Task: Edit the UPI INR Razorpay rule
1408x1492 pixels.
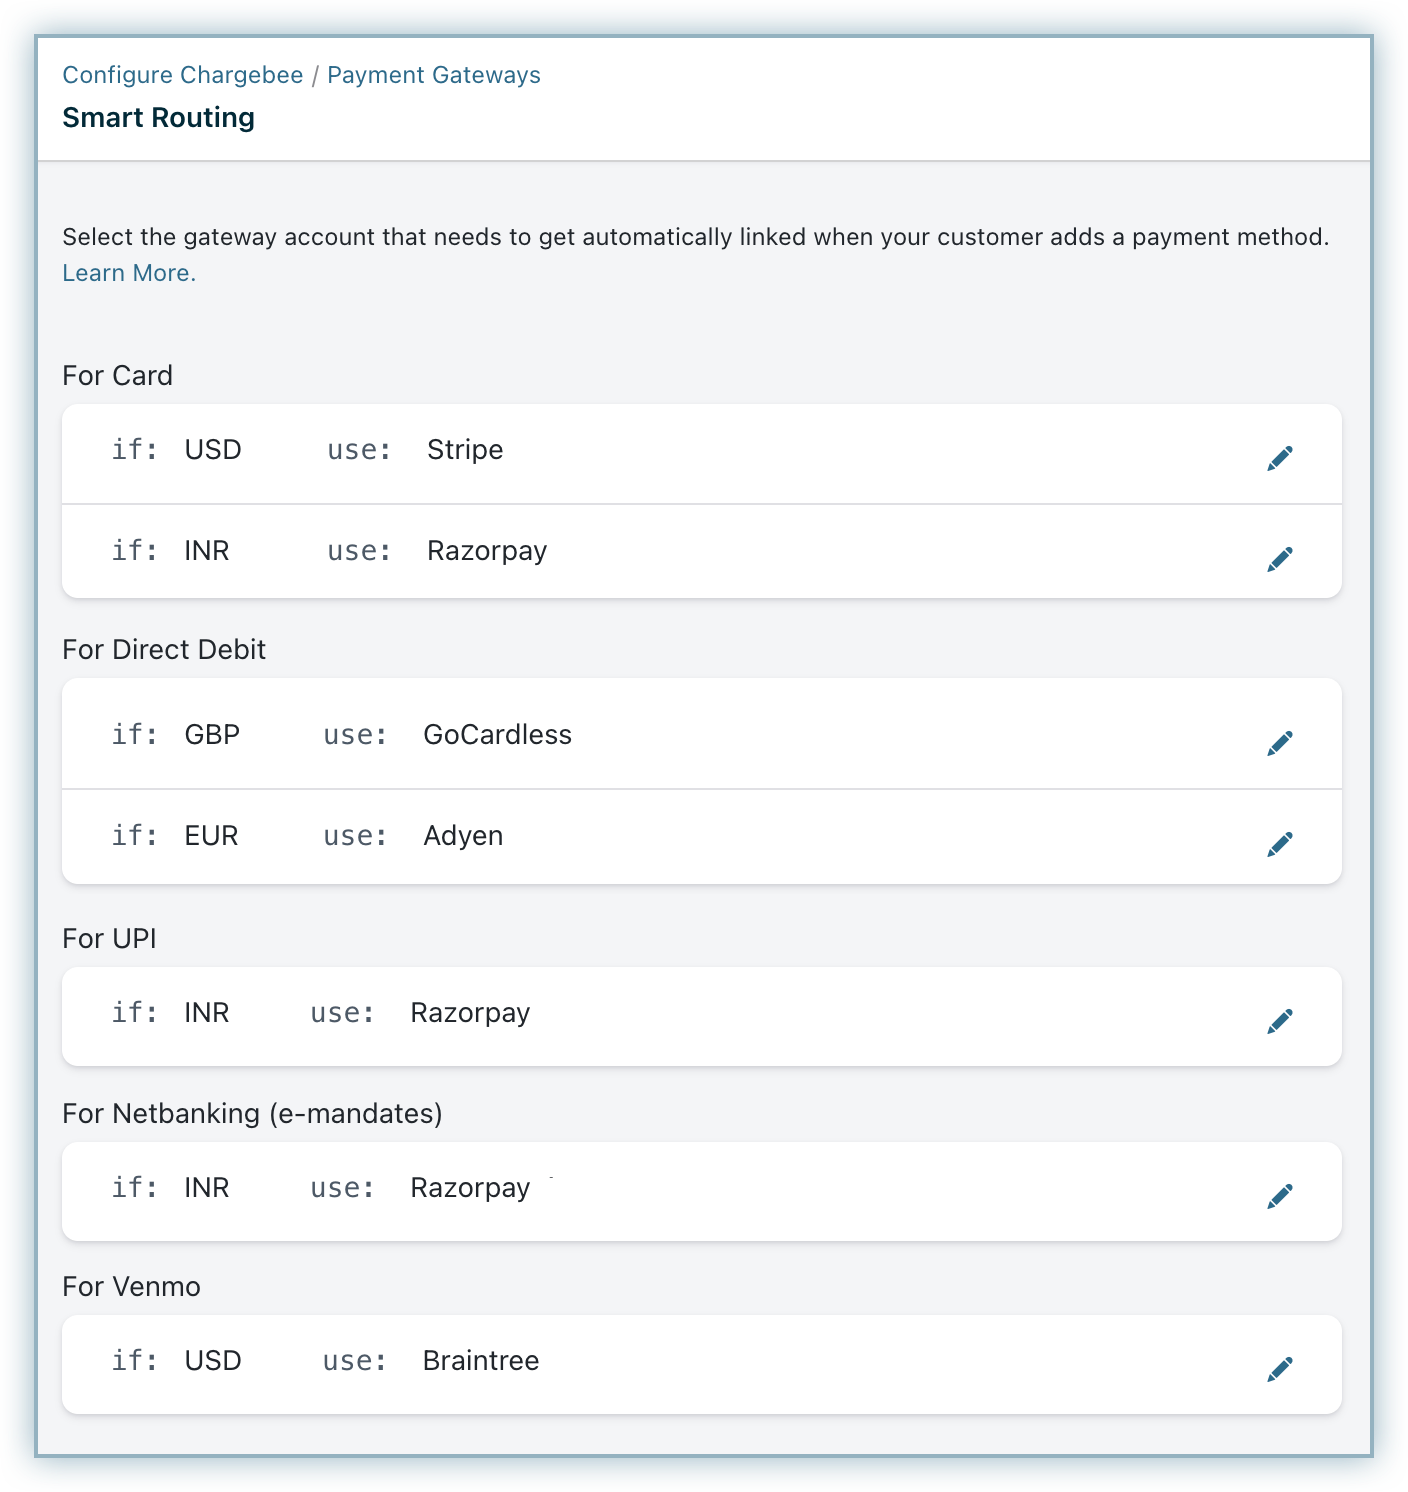Action: coord(1279,1021)
